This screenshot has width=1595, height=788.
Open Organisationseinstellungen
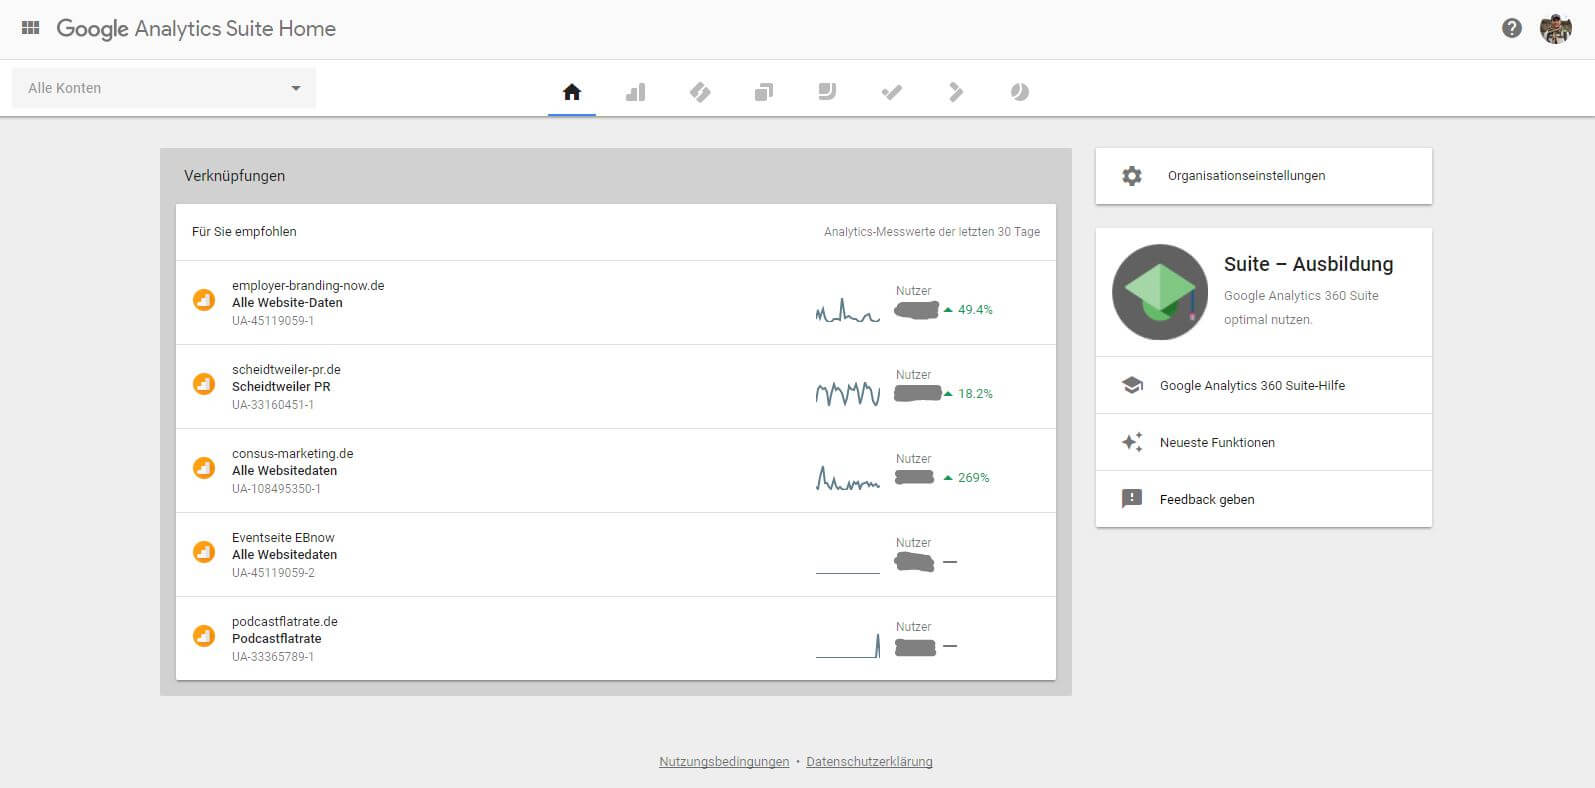pos(1264,176)
